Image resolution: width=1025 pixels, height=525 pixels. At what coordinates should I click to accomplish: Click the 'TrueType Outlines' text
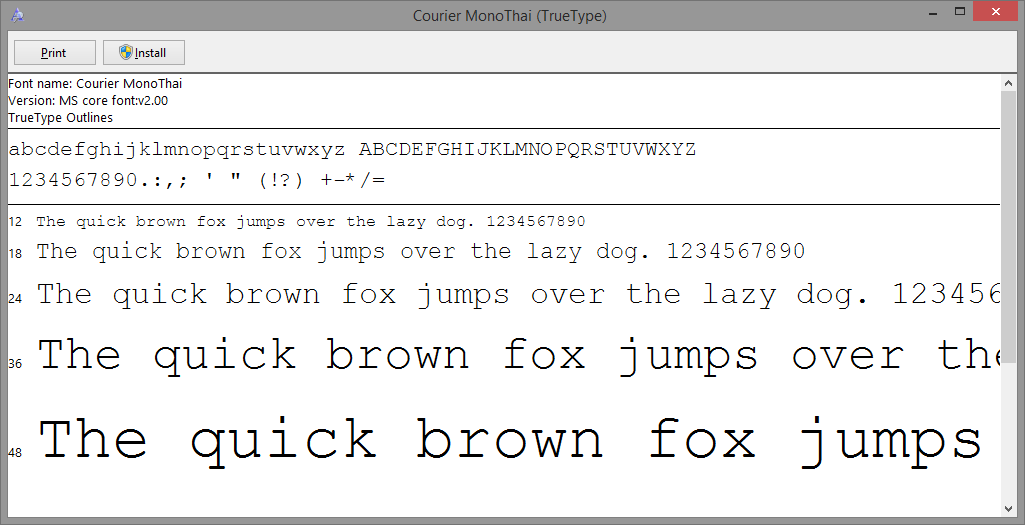(x=60, y=118)
